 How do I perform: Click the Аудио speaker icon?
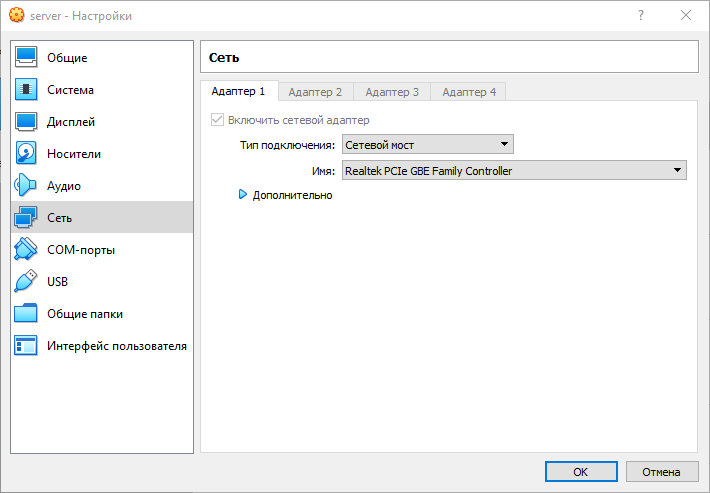pos(26,186)
